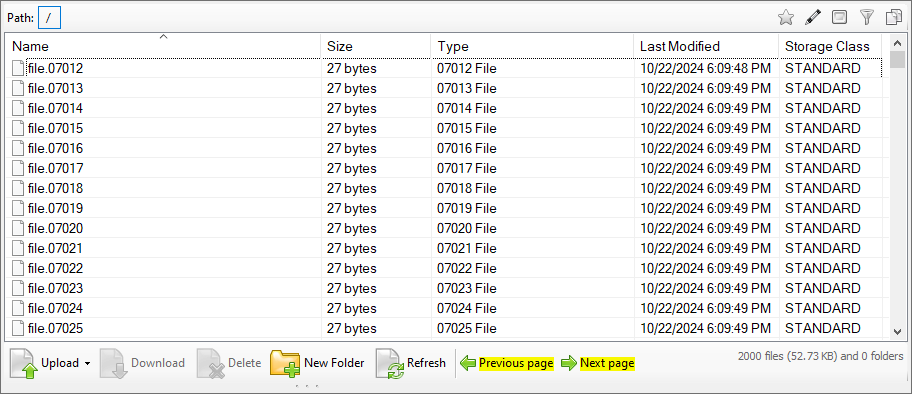912x394 pixels.
Task: Open the filter funnel icon
Action: [867, 18]
